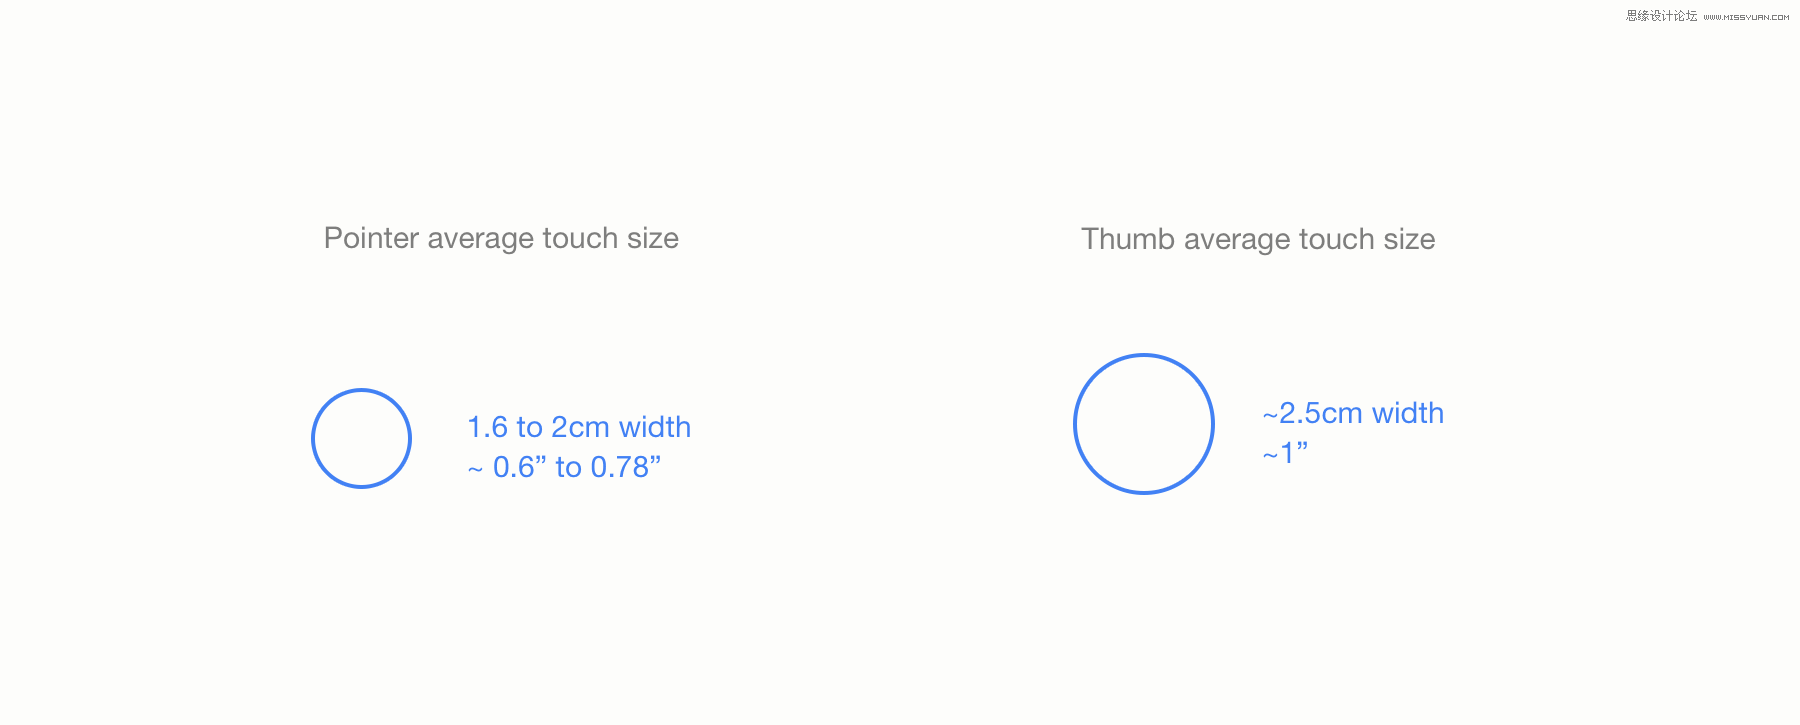Open the www.missyuan.com watermark link

[1746, 17]
